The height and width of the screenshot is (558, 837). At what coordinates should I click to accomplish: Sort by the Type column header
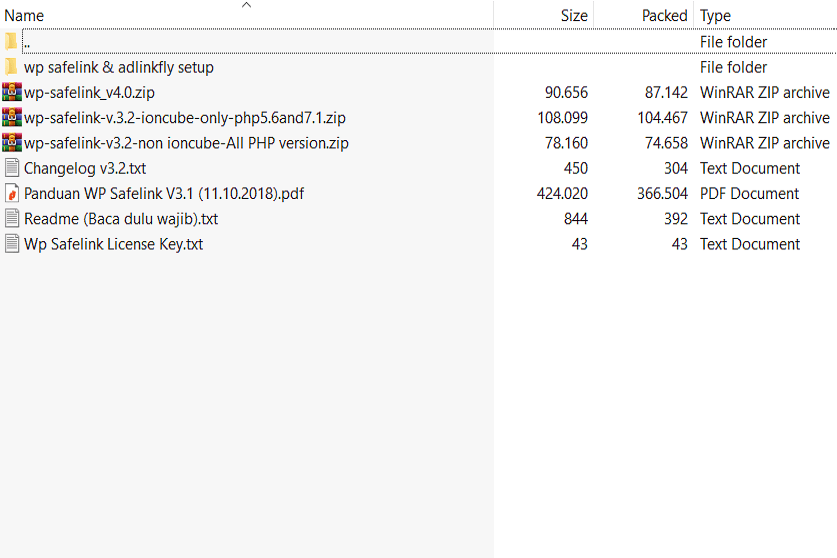[715, 16]
